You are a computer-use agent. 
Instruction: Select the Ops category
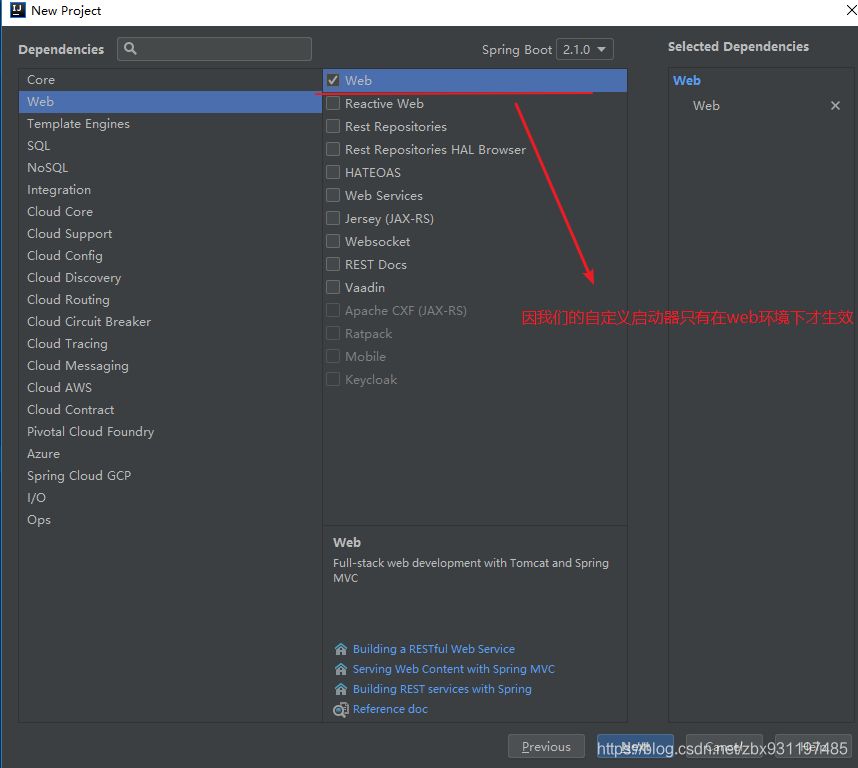pyautogui.click(x=170, y=520)
